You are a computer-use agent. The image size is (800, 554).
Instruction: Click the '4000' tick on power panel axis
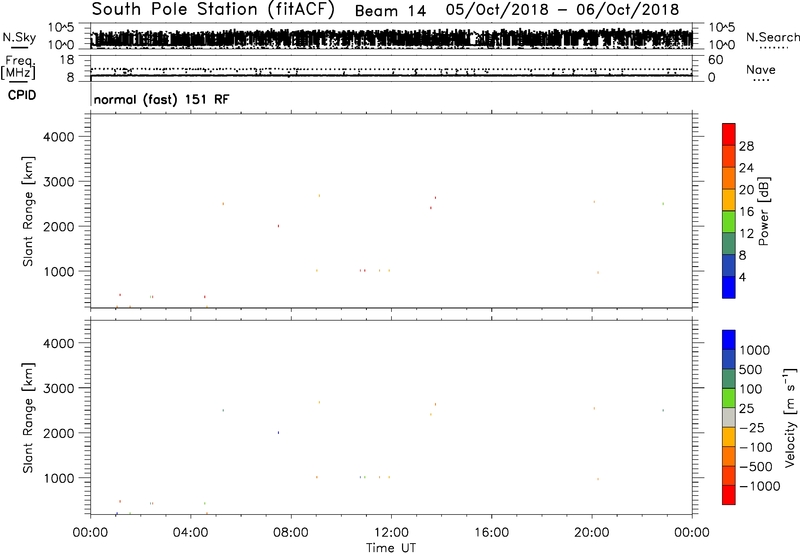[x=59, y=137]
